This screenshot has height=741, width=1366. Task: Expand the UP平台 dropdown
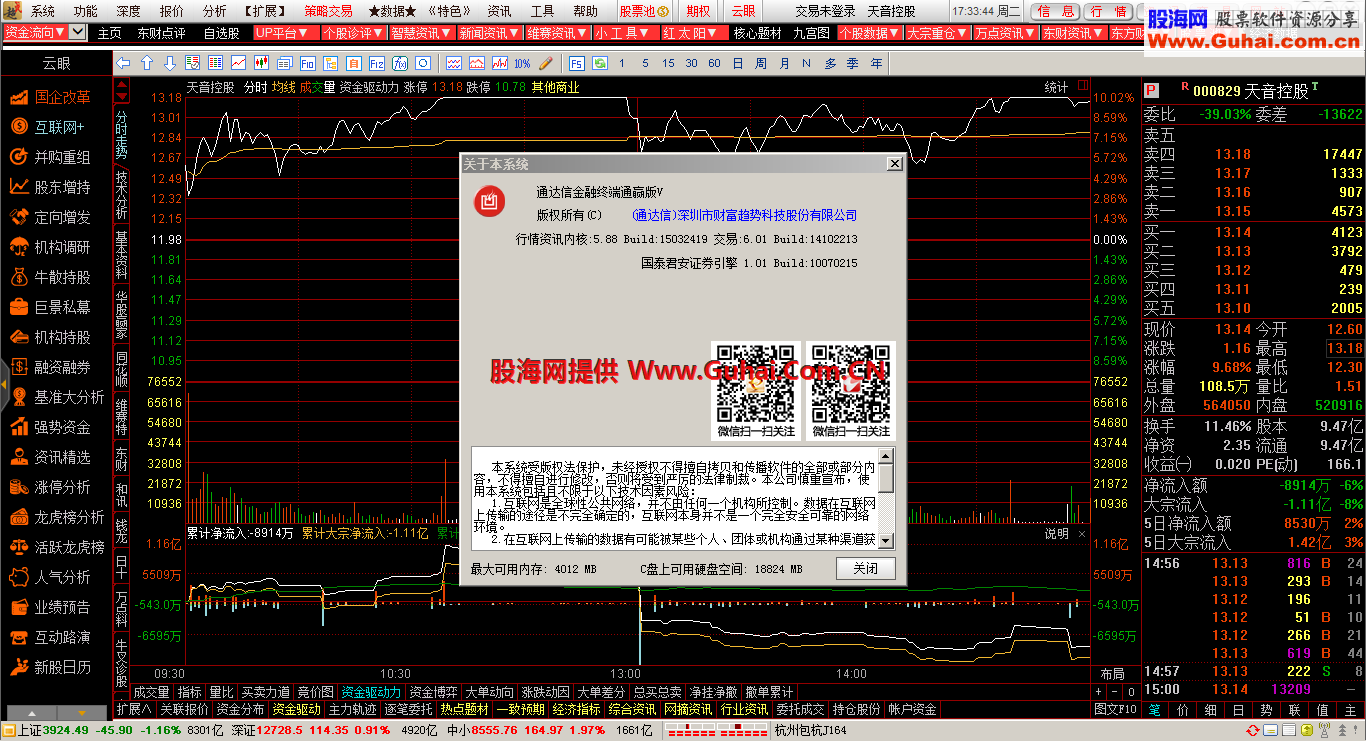click(286, 32)
